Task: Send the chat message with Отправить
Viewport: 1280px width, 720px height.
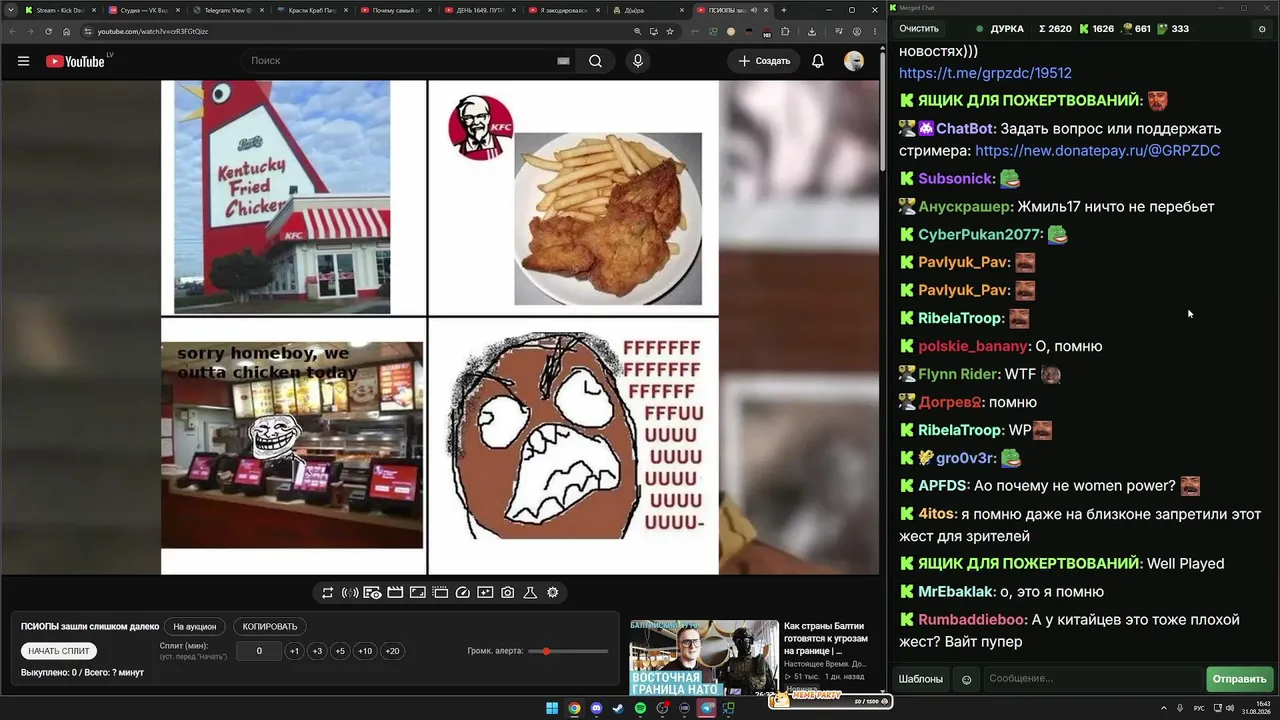Action: 1240,679
